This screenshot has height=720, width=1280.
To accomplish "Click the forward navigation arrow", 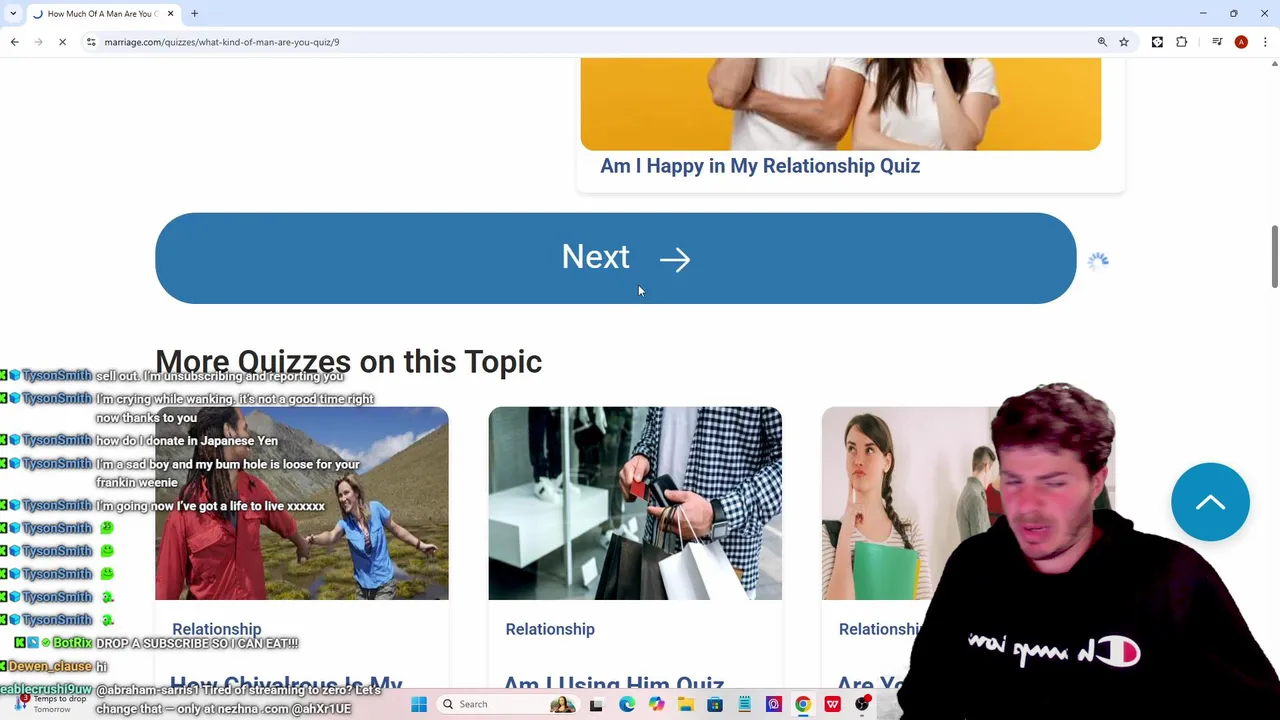I will (38, 42).
